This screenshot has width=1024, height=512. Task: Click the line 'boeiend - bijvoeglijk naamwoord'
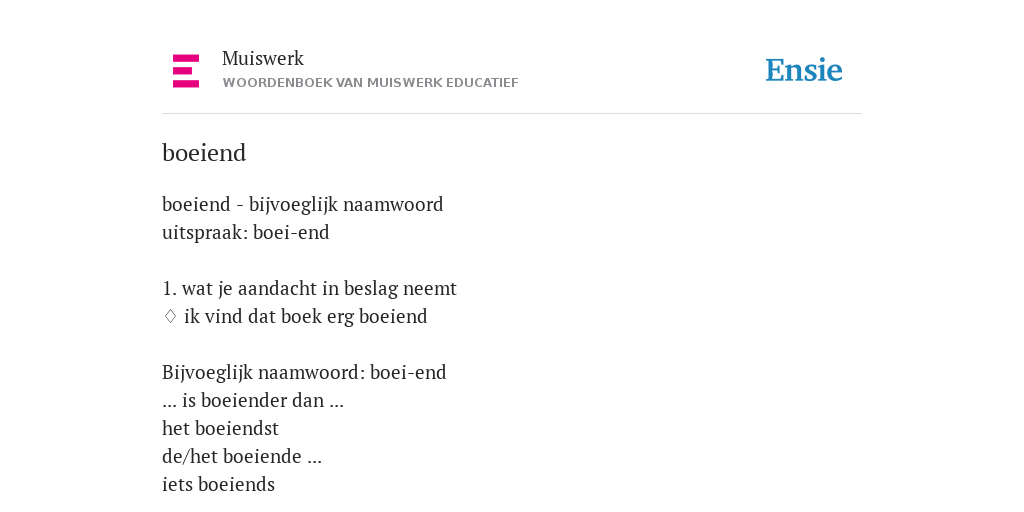[302, 204]
